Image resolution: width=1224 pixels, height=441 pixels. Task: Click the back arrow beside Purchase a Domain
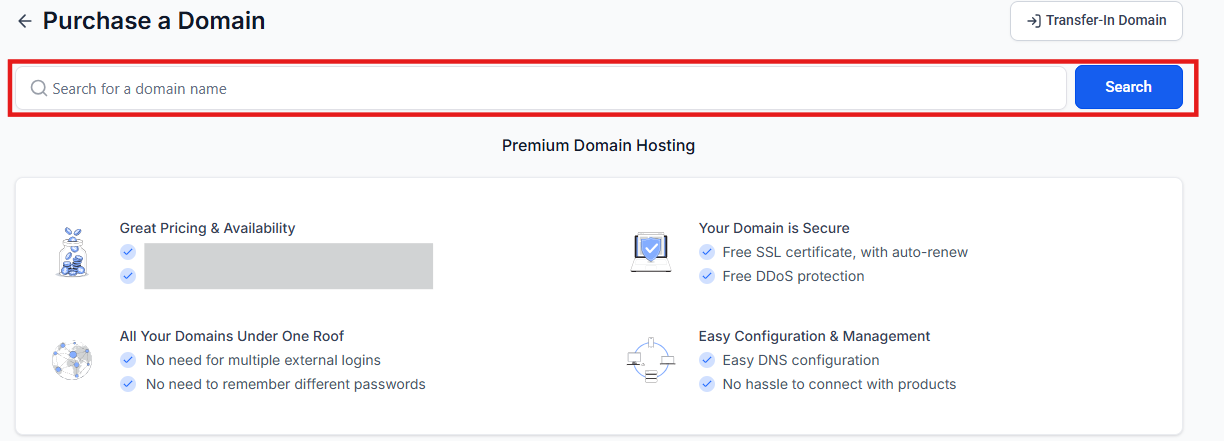pyautogui.click(x=25, y=21)
